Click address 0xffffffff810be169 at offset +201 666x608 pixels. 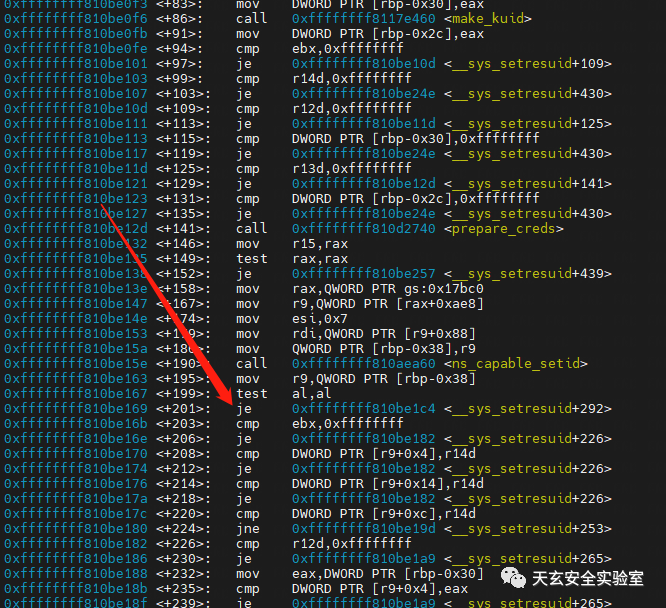pos(76,409)
